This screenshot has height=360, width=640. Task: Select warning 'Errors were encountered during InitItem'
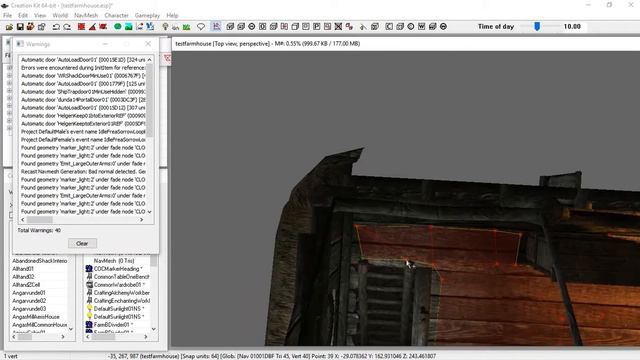(83, 68)
